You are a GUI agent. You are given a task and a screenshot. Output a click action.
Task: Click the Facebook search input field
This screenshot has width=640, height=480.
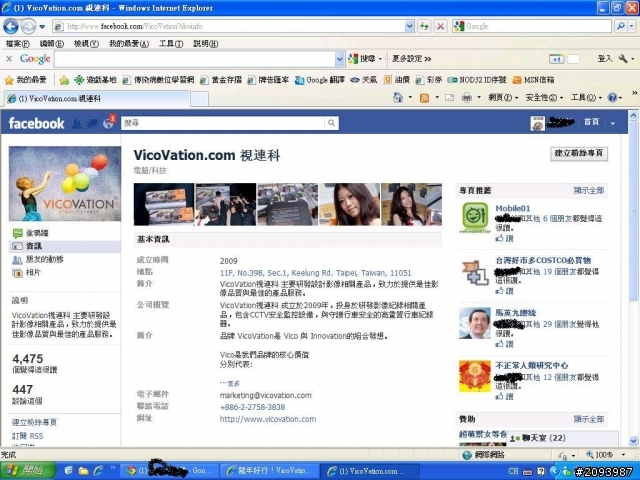pos(223,123)
